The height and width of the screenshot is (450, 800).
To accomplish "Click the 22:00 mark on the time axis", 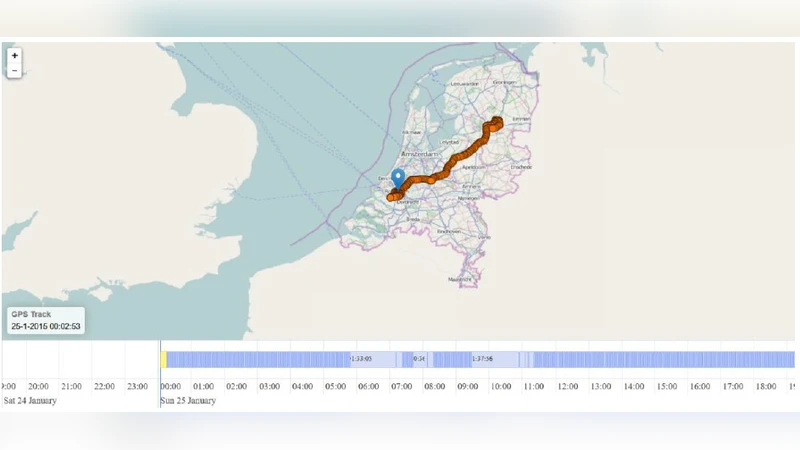I will click(104, 386).
